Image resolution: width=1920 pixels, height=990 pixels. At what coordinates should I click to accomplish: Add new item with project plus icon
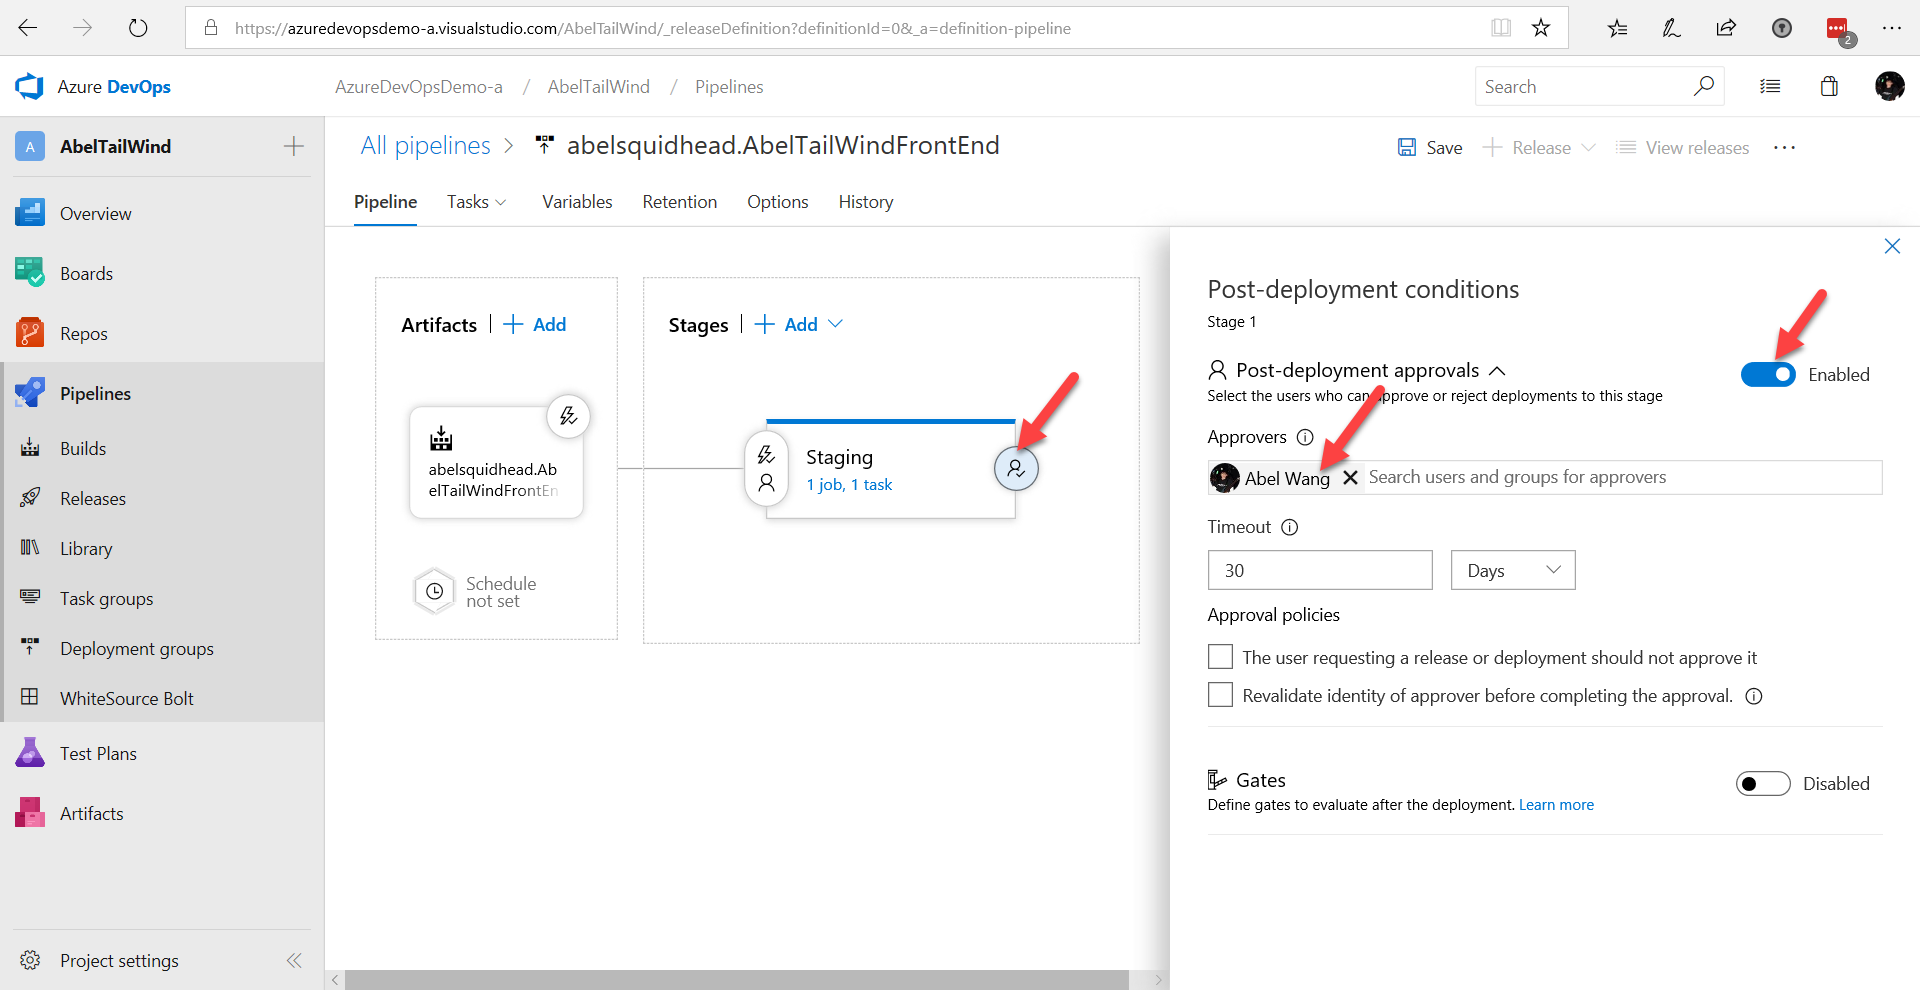point(293,147)
